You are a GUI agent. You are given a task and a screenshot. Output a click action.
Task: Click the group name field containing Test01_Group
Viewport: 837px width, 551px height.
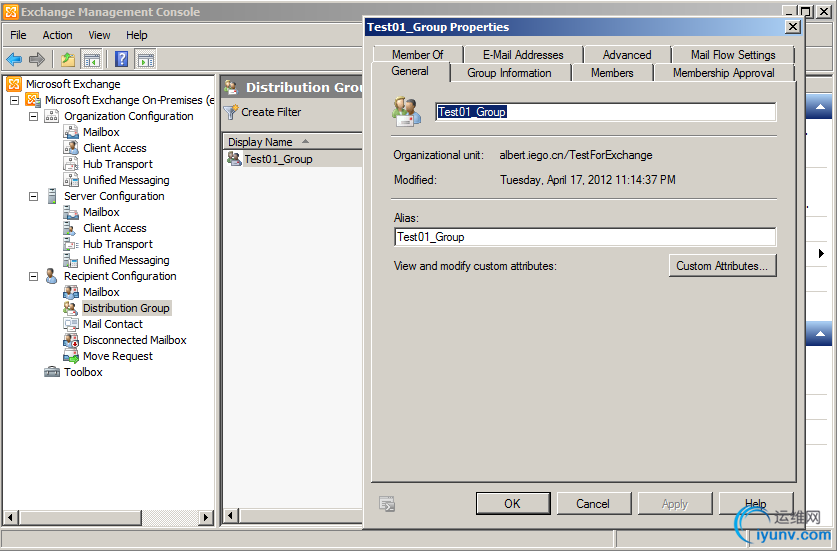tap(605, 112)
